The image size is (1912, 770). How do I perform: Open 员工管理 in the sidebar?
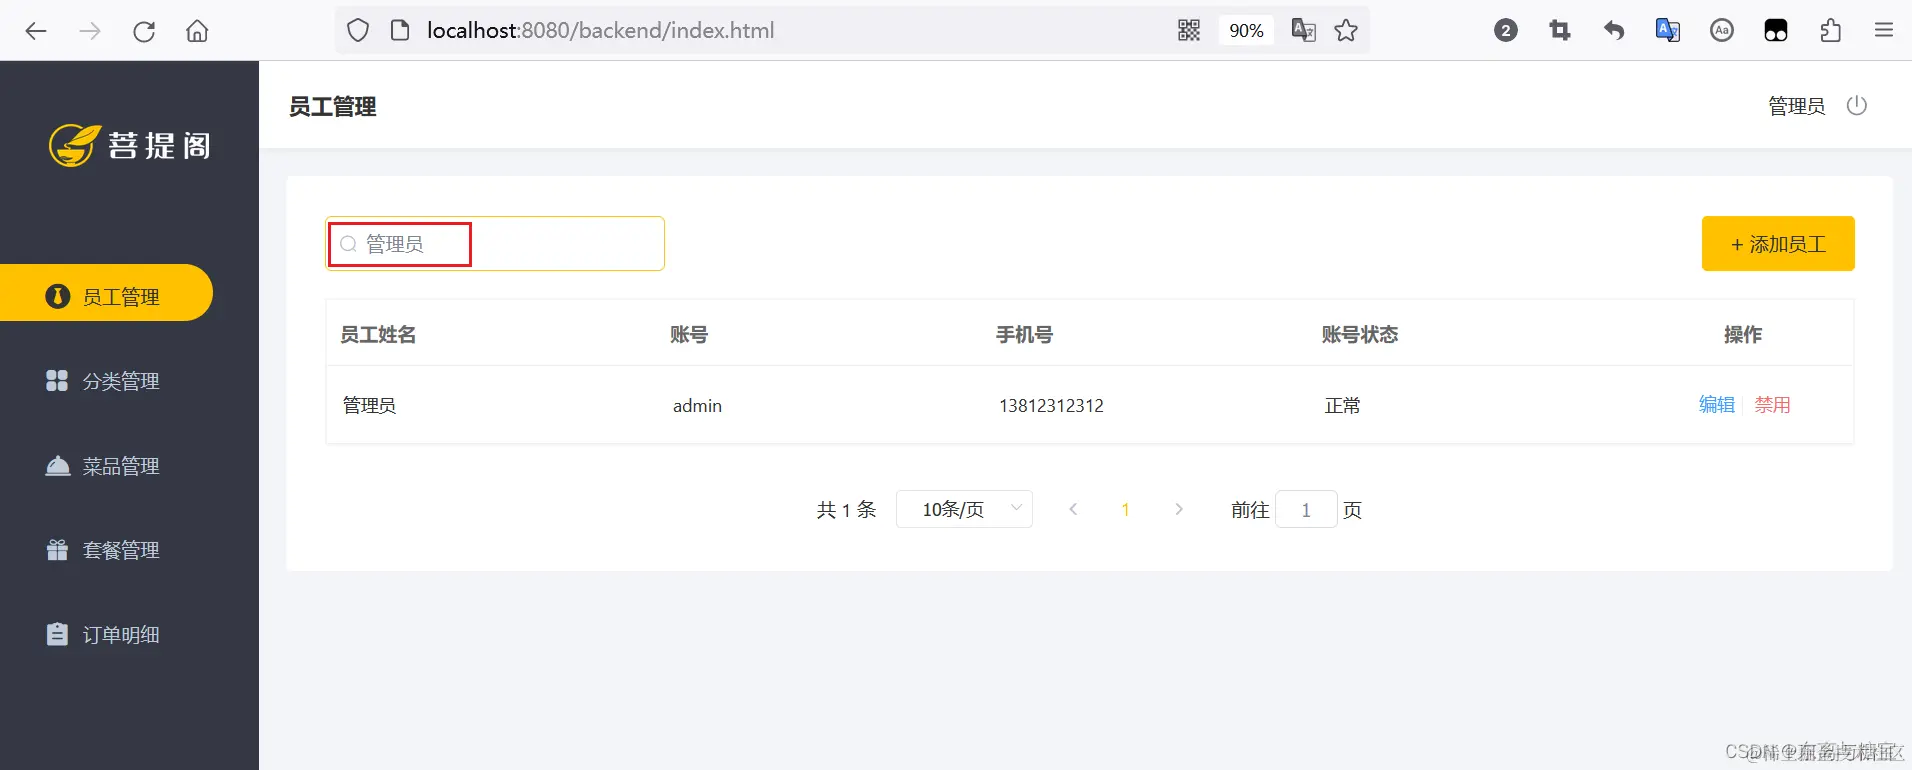(106, 293)
